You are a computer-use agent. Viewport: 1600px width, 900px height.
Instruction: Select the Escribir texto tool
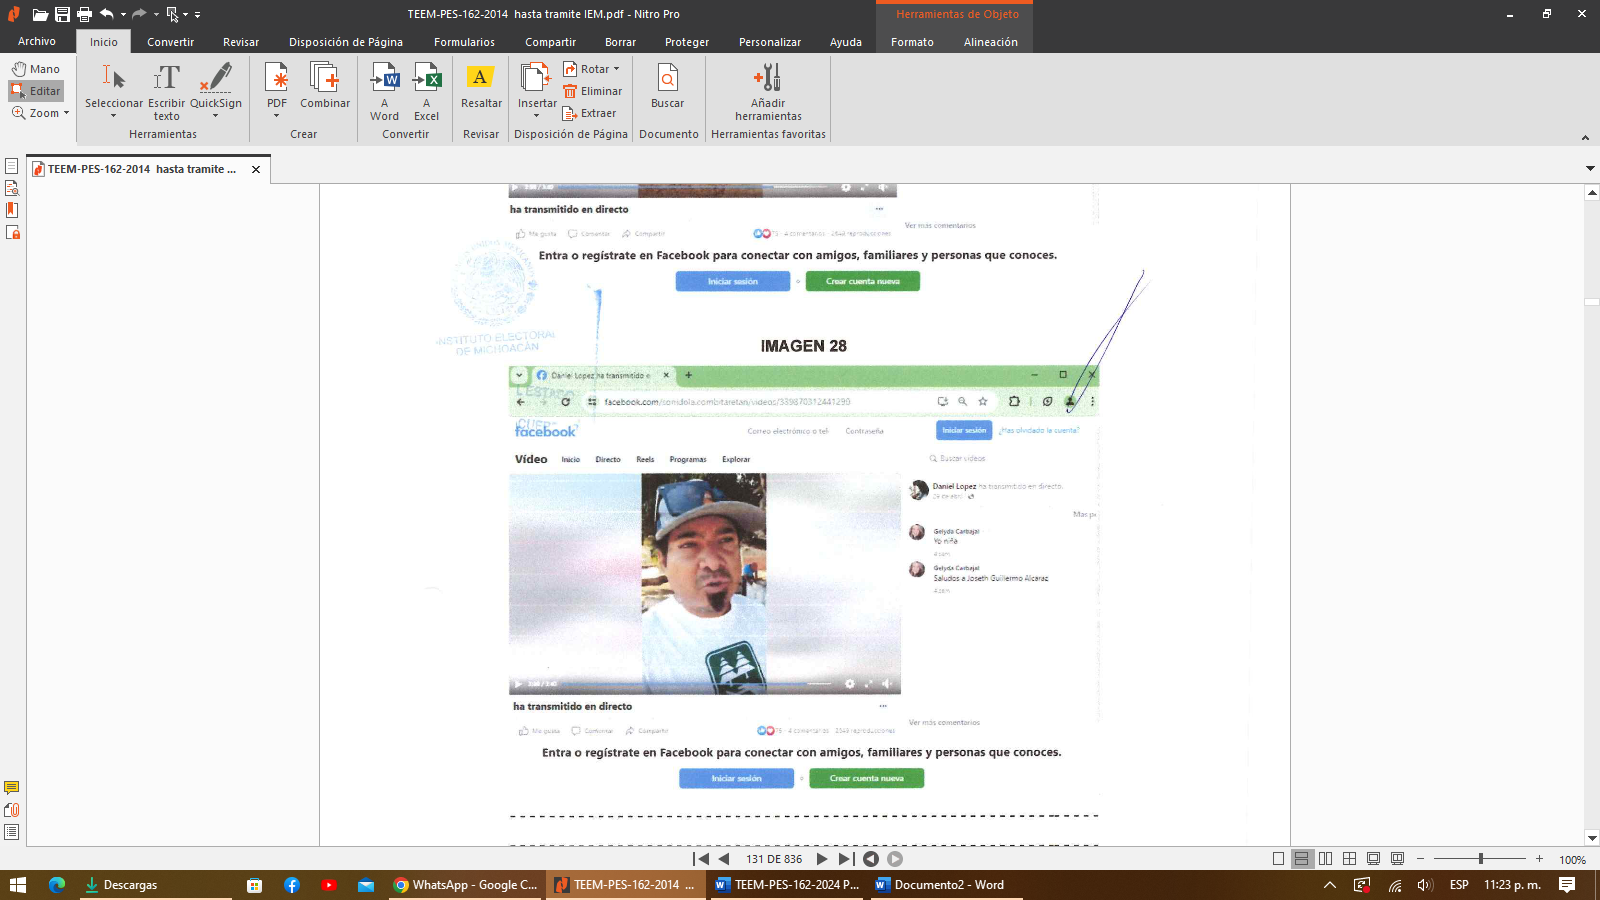[166, 92]
